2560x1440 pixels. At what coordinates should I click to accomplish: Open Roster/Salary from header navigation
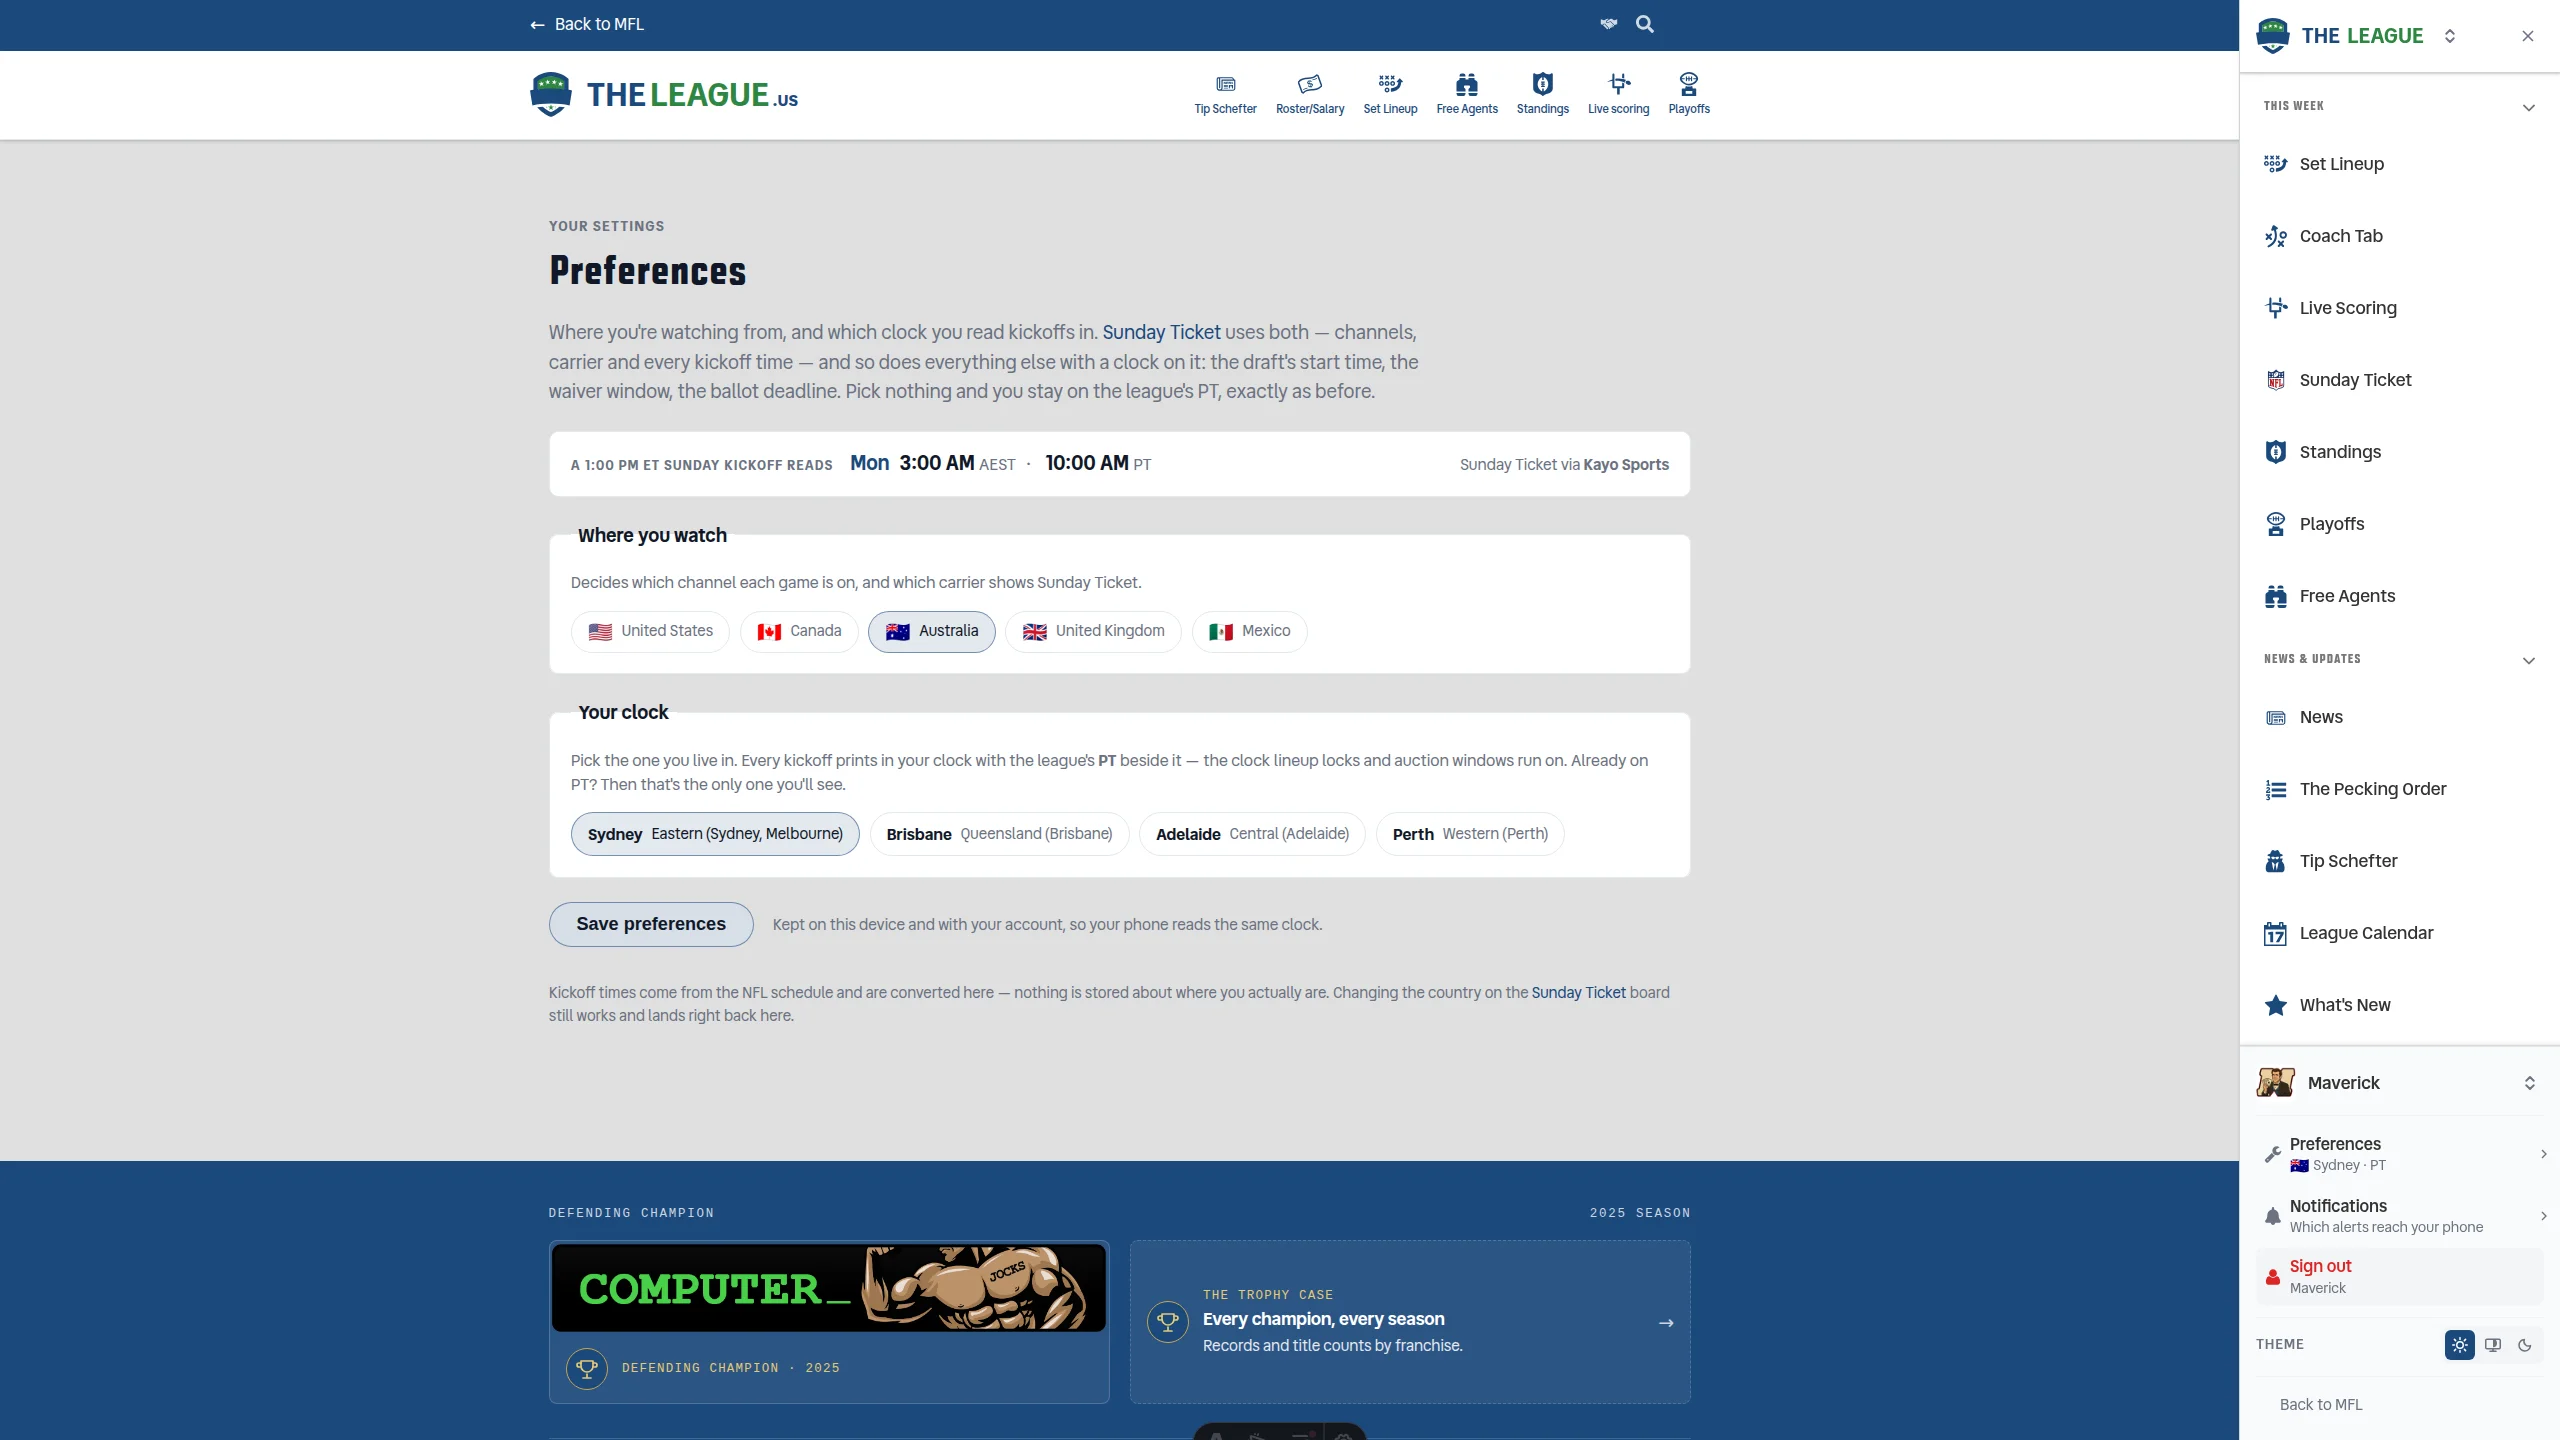pos(1310,95)
